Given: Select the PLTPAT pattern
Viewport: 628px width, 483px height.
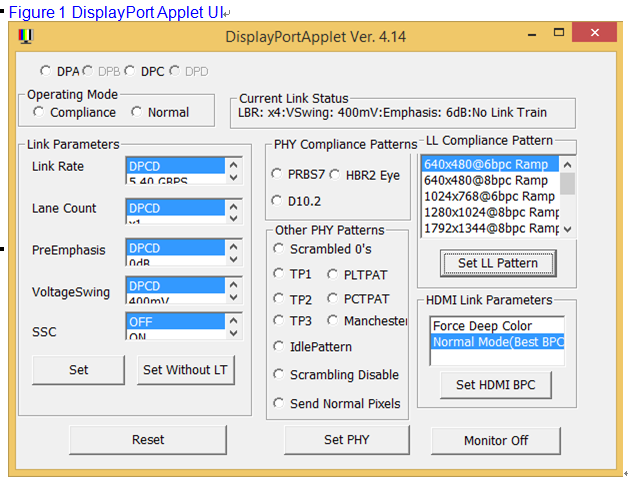Looking at the screenshot, I should 332,274.
